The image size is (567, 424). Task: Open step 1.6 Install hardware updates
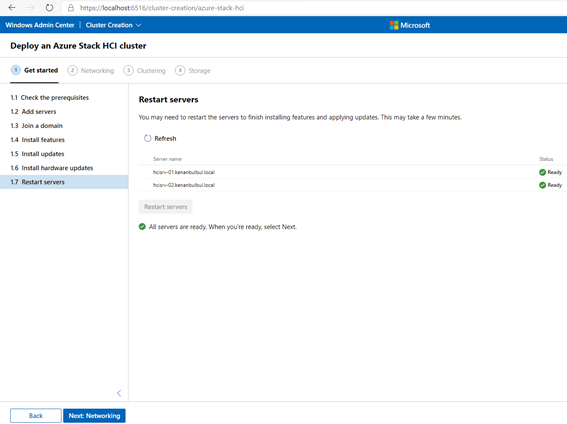(x=52, y=168)
